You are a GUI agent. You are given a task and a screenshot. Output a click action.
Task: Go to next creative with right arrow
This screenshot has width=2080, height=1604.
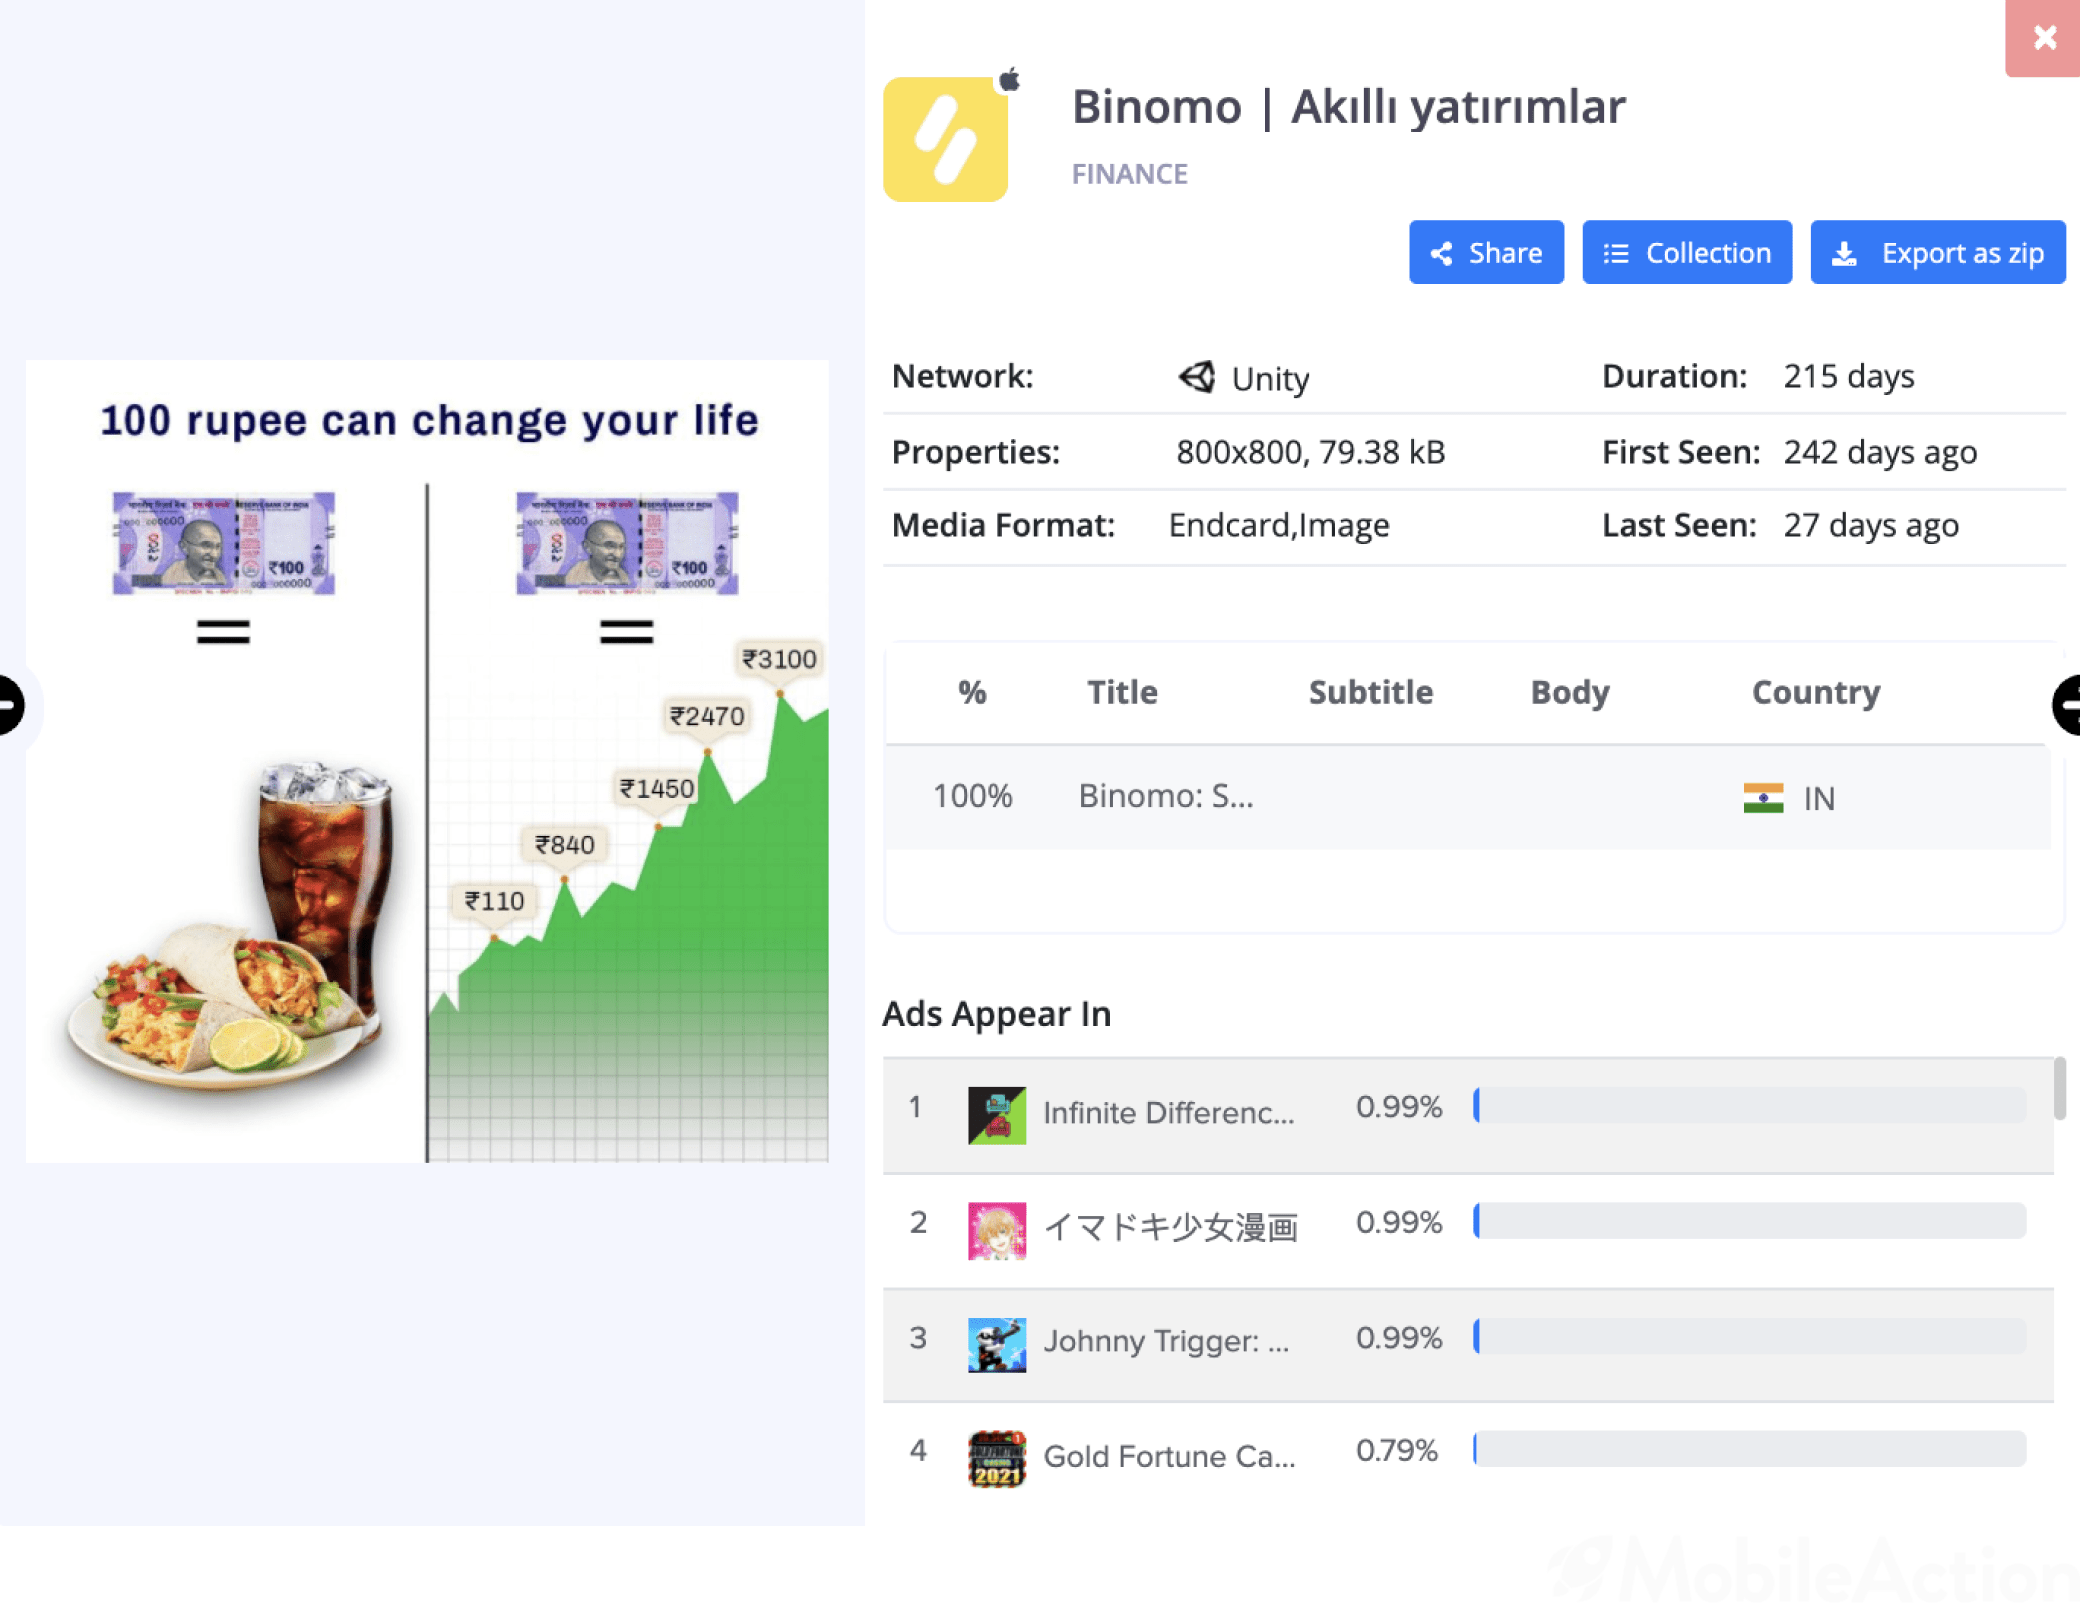(x=2067, y=705)
